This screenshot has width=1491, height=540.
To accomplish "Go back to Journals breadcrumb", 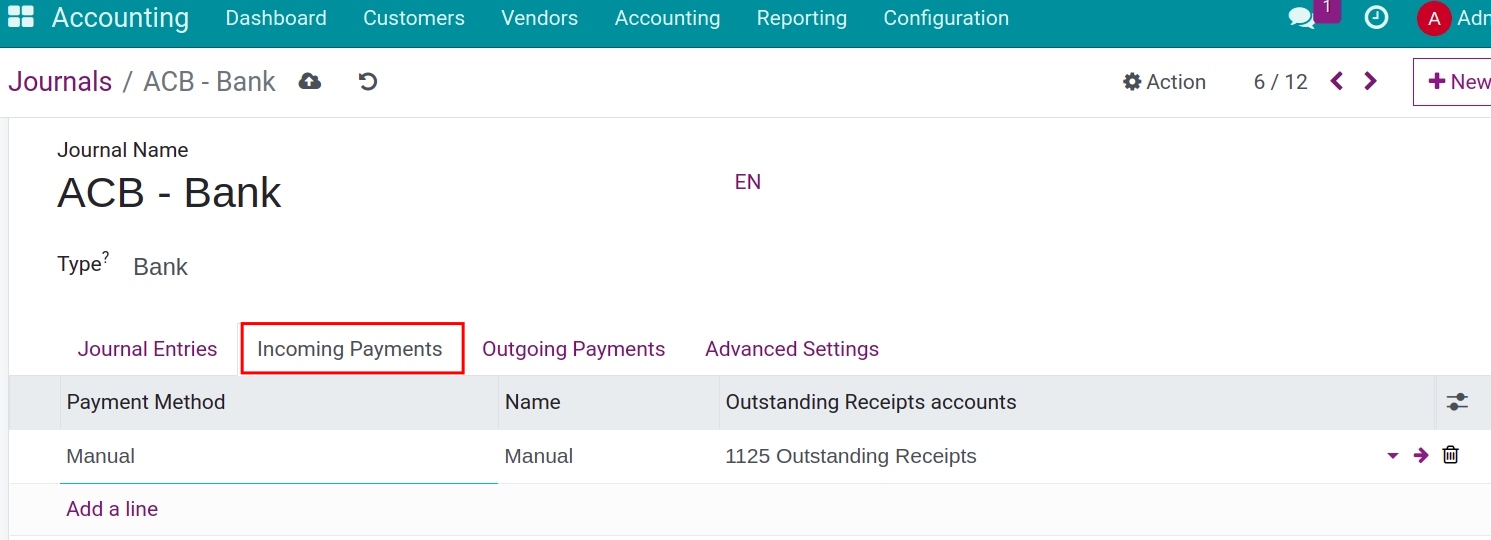I will tap(60, 81).
